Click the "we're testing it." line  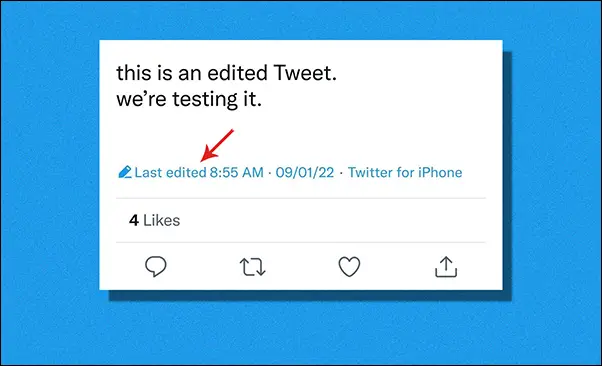pyautogui.click(x=189, y=99)
